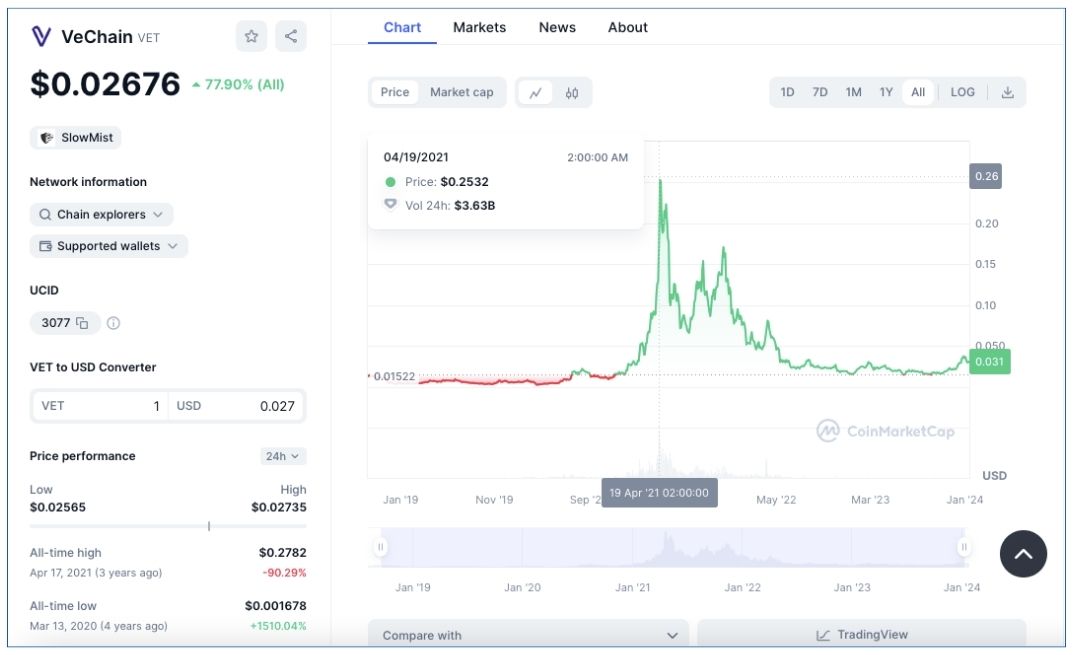Screen dimensions: 1073x655
Task: Click the left handle of chart range slider
Action: pyautogui.click(x=380, y=547)
